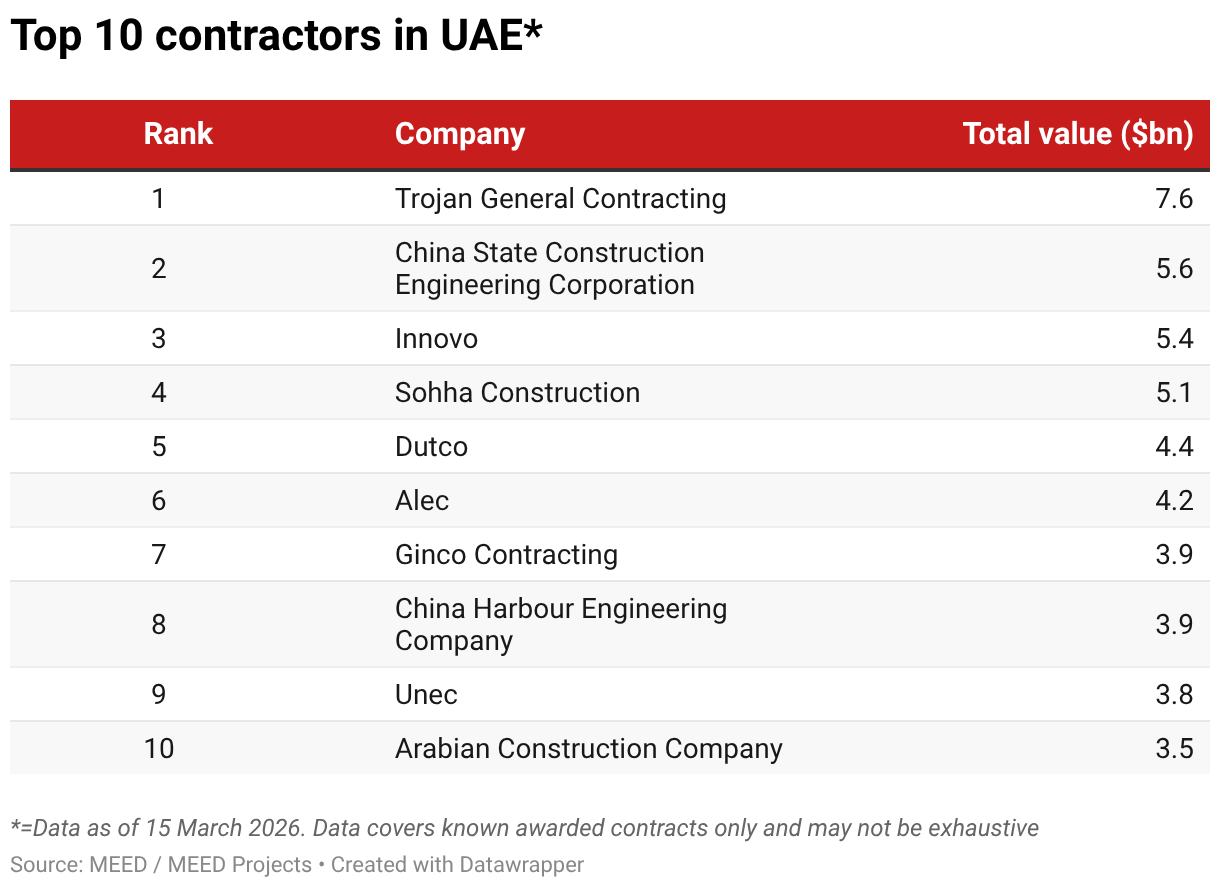Select the Innovo company cell
Image resolution: width=1220 pixels, height=888 pixels.
pyautogui.click(x=436, y=338)
